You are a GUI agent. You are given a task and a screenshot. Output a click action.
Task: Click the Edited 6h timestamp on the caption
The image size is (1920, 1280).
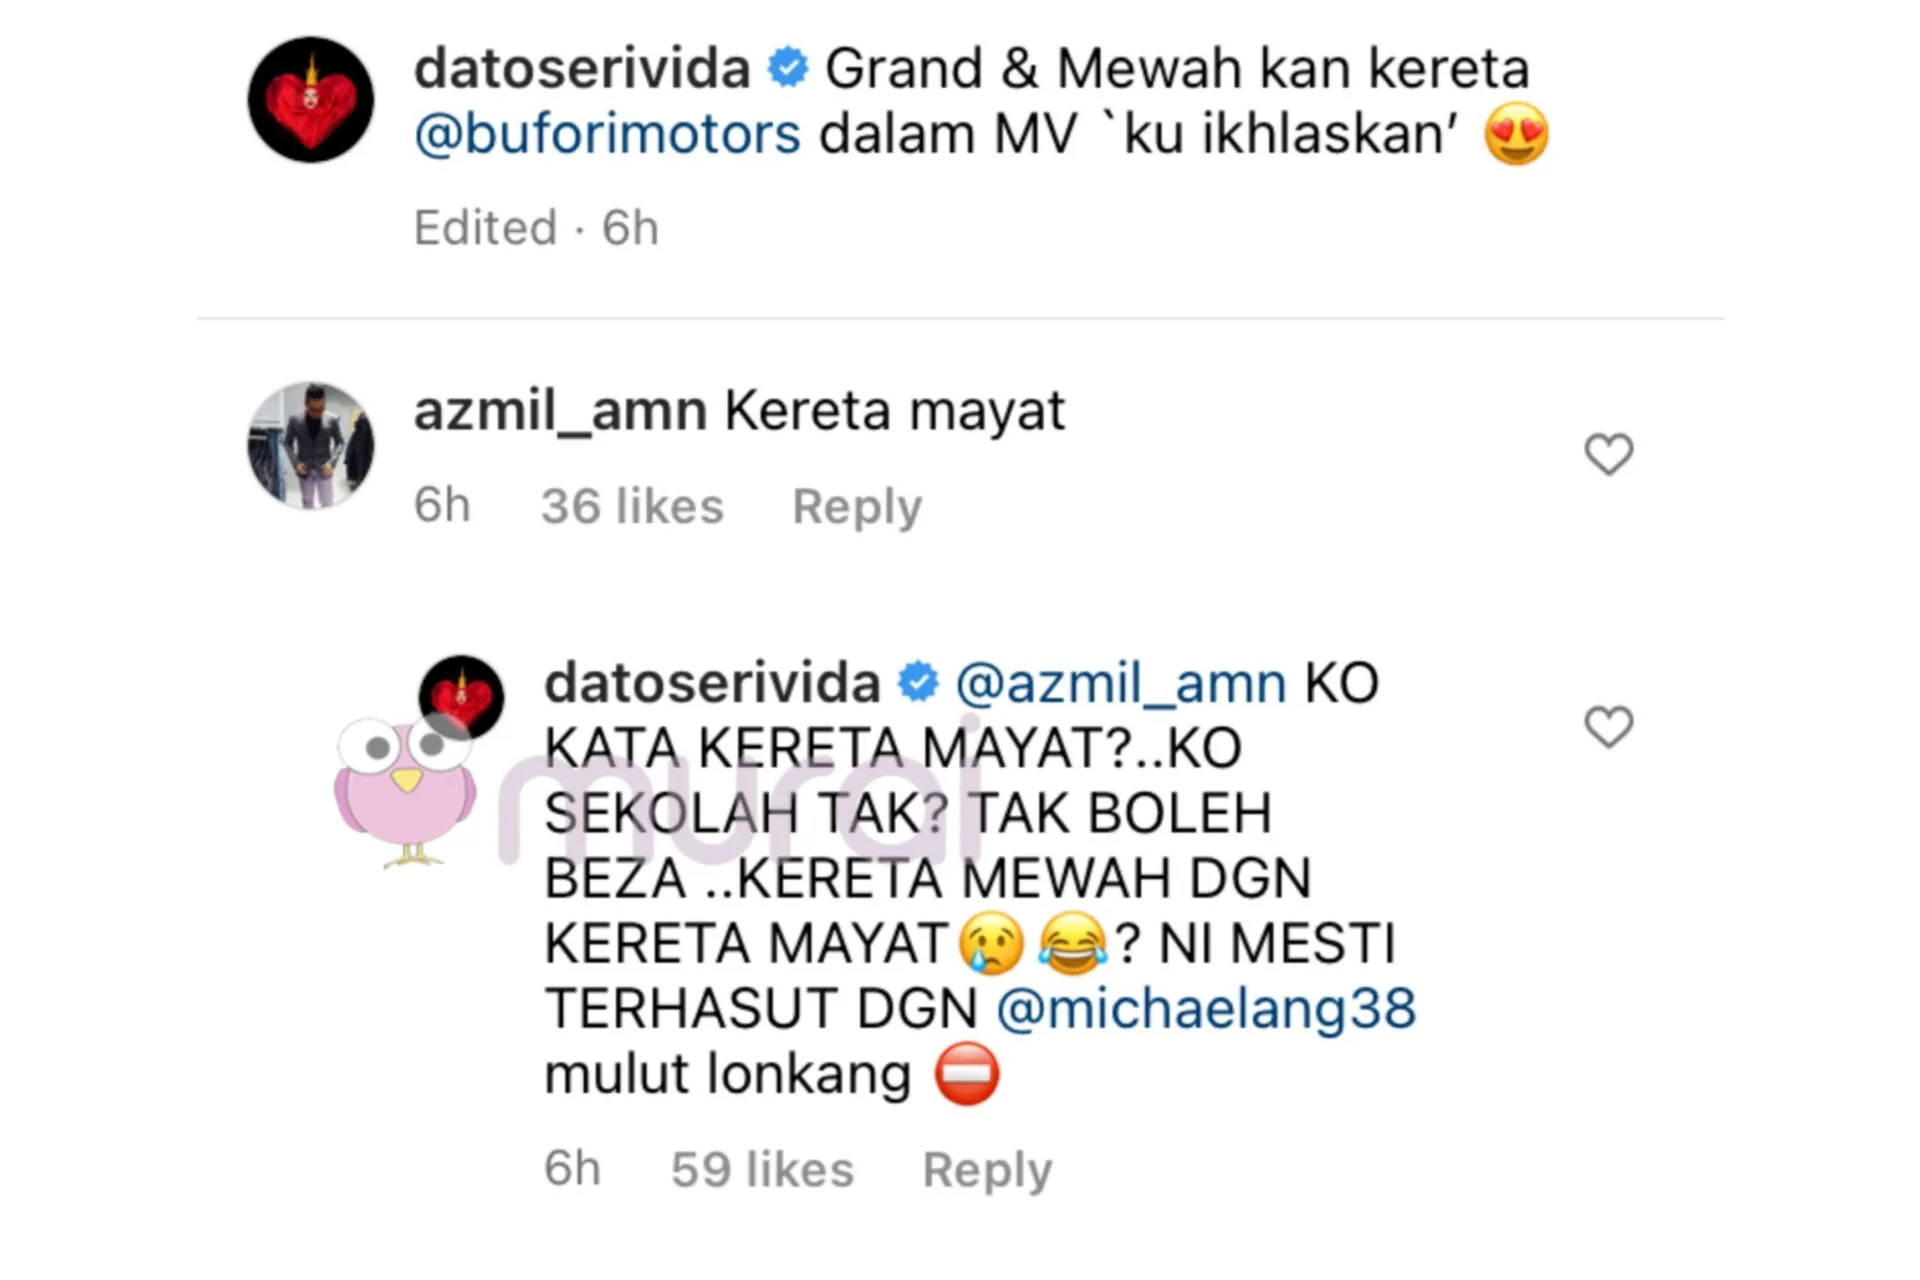(x=536, y=228)
